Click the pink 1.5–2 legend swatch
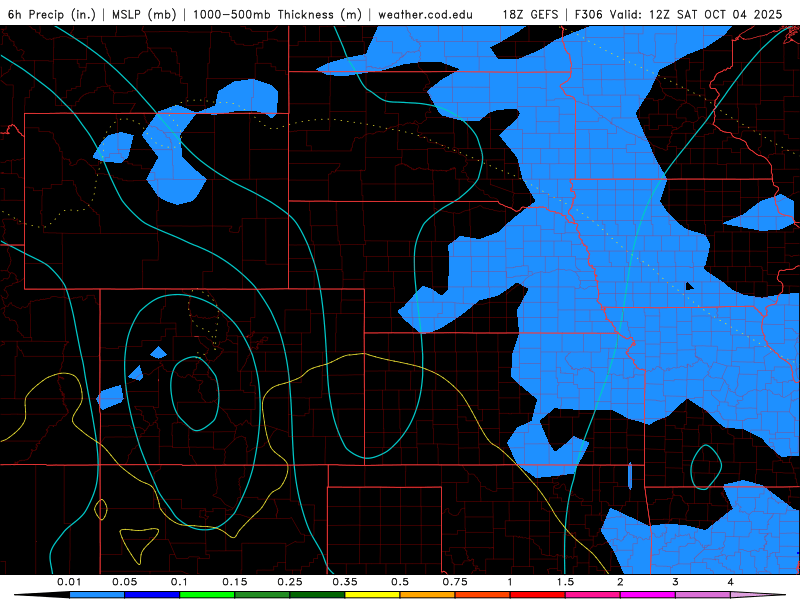 pos(593,595)
